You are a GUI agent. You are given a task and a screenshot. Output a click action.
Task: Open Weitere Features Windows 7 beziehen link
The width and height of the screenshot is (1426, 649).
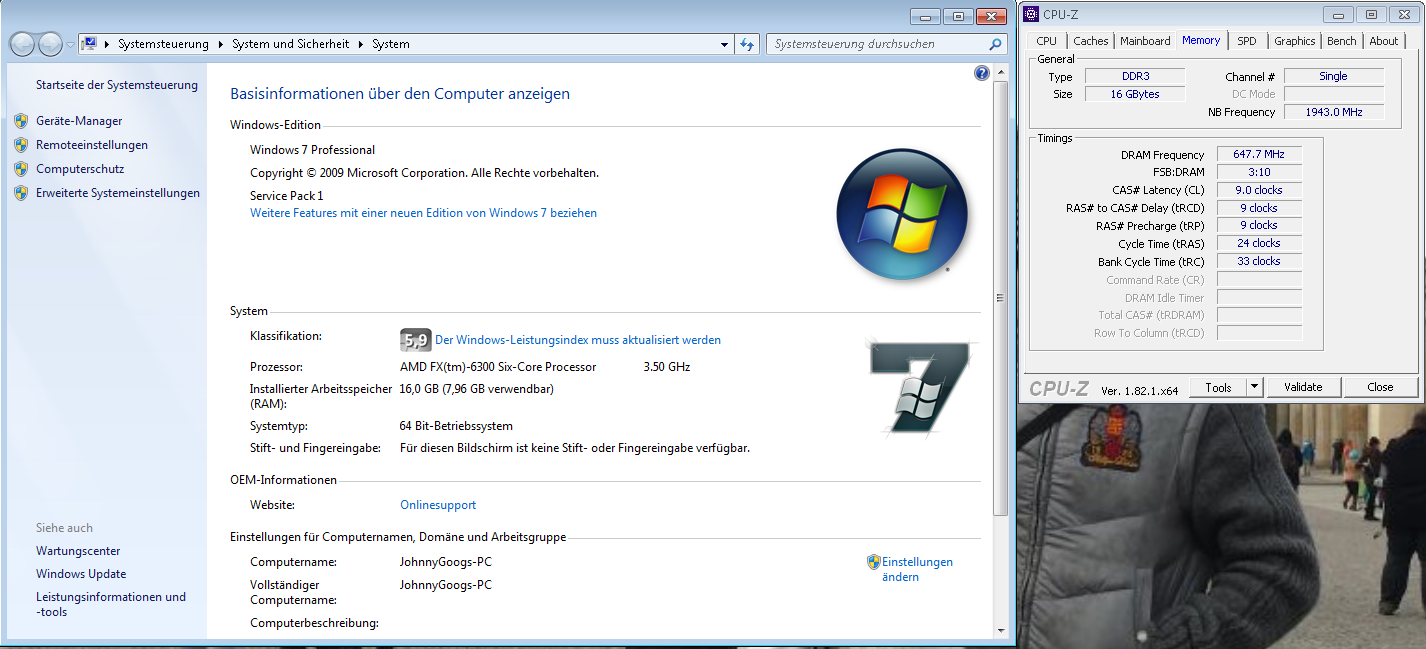(423, 213)
